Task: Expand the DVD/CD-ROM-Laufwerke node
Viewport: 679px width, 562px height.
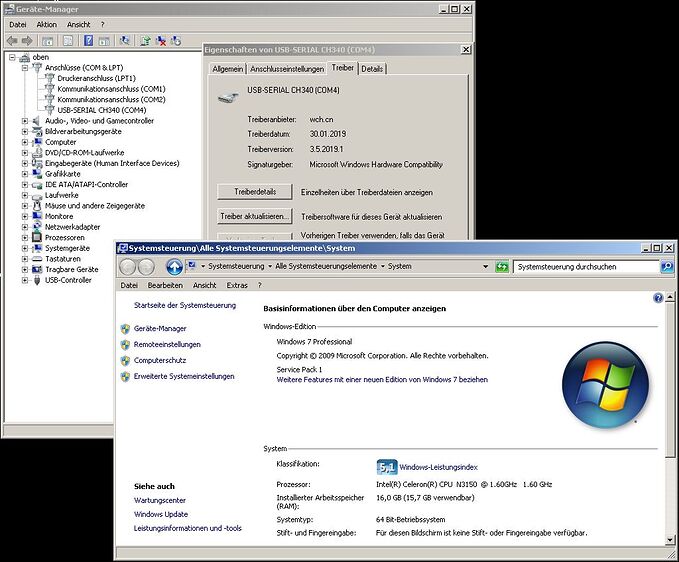Action: (25, 153)
